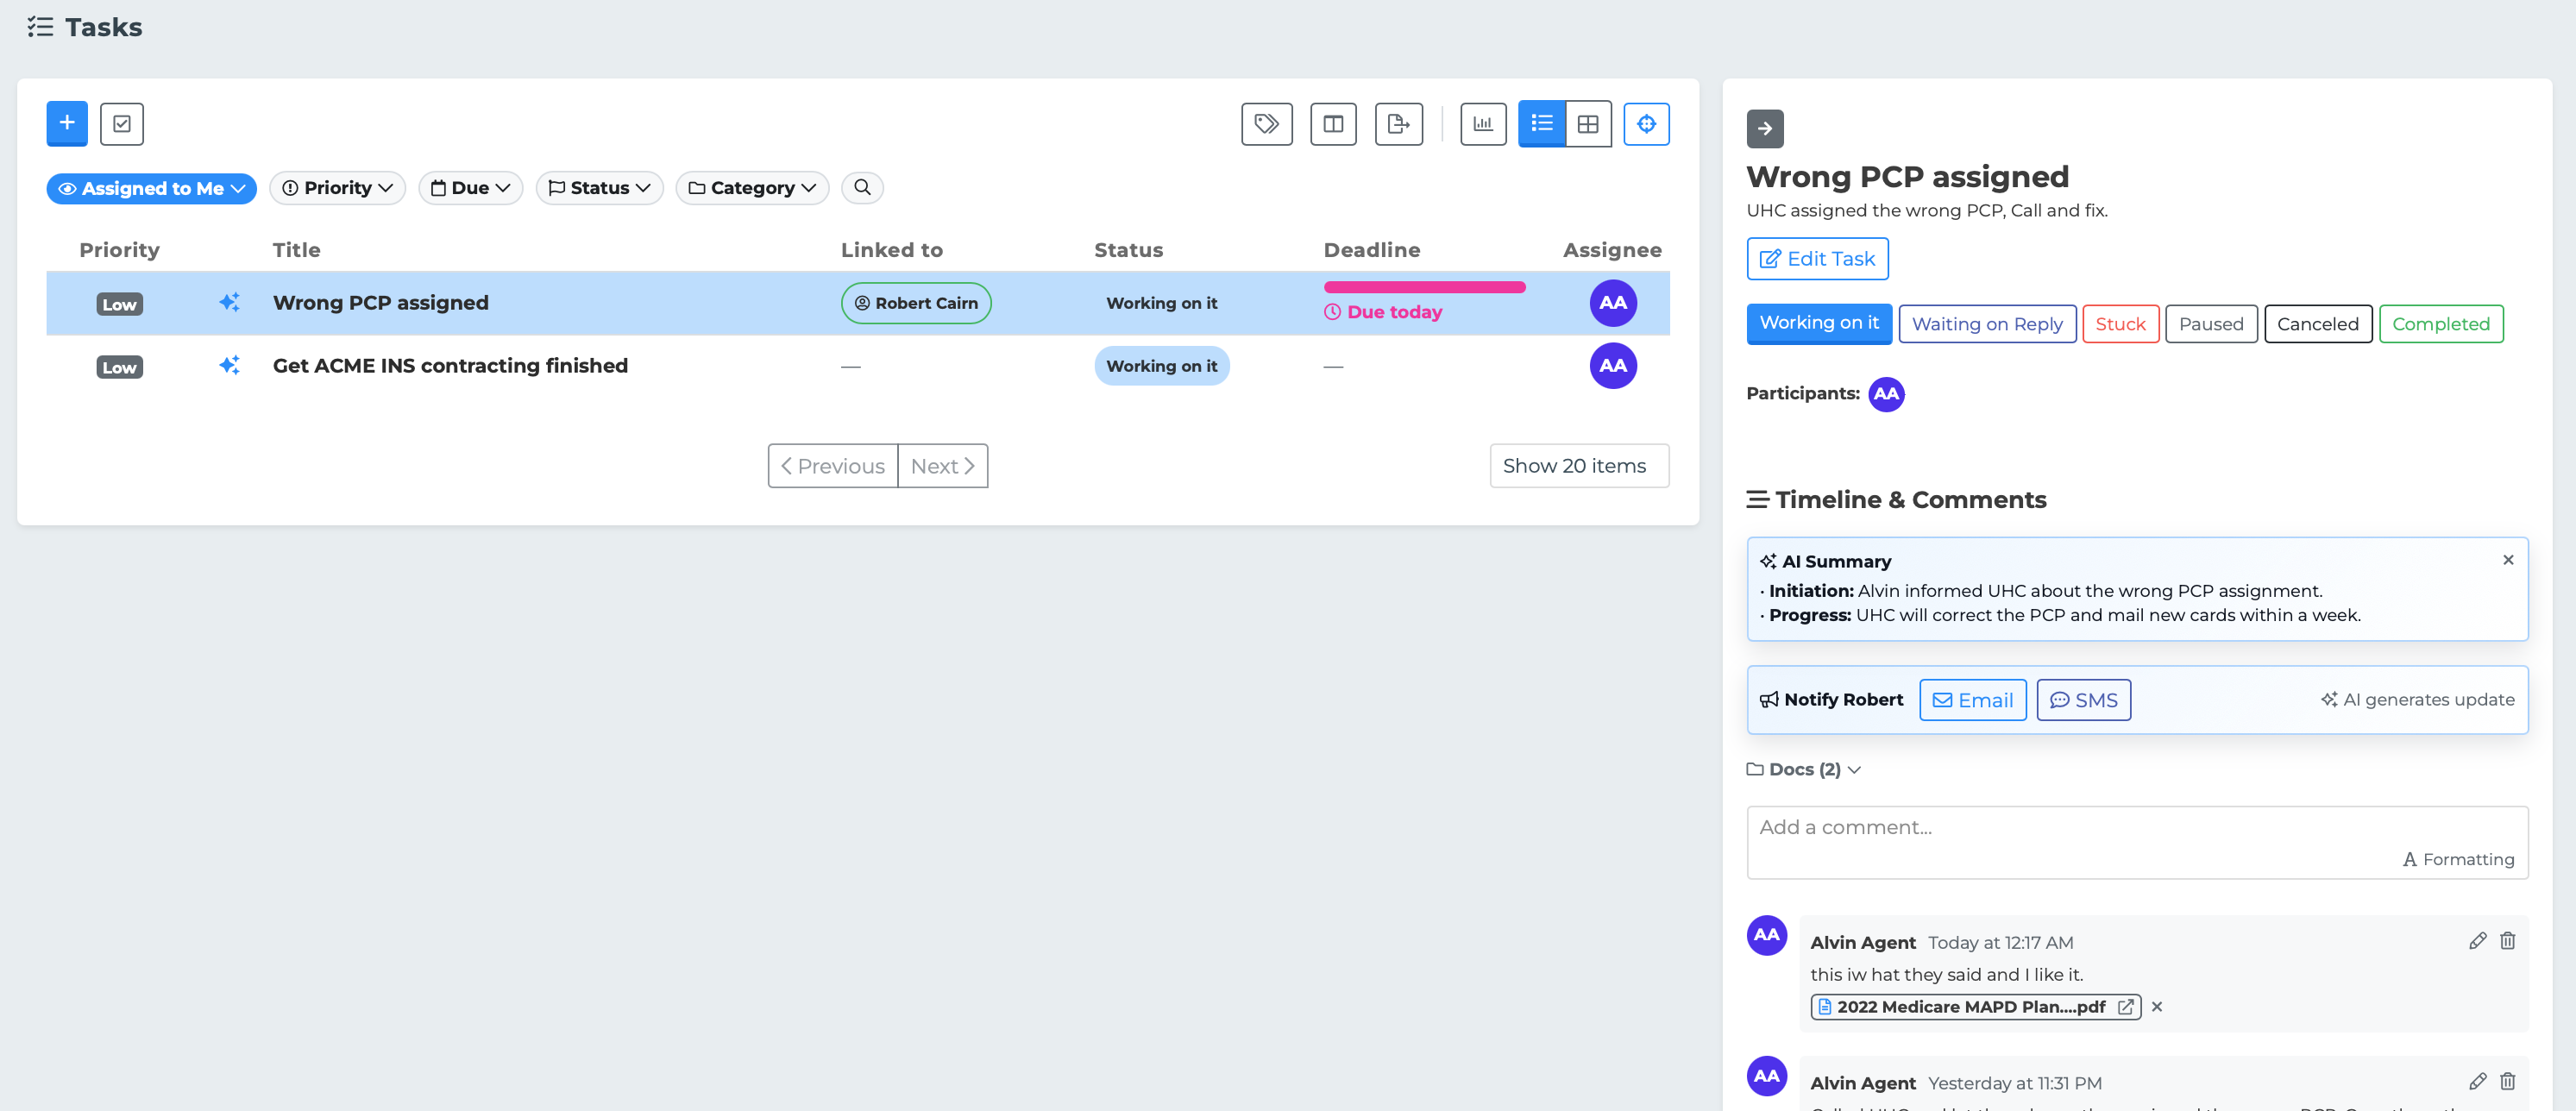2576x1111 pixels.
Task: Expand the Category filter dropdown
Action: point(752,188)
